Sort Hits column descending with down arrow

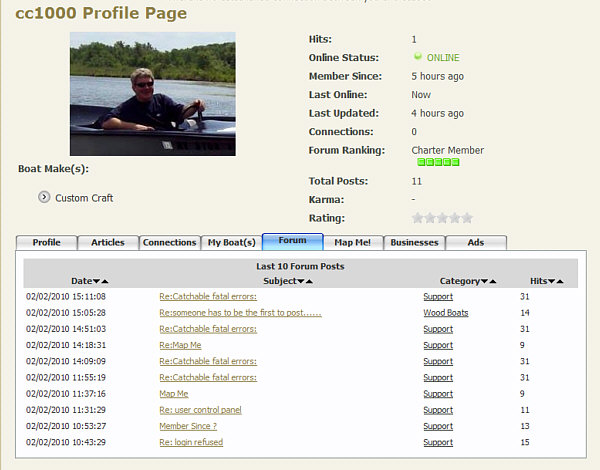click(x=551, y=281)
